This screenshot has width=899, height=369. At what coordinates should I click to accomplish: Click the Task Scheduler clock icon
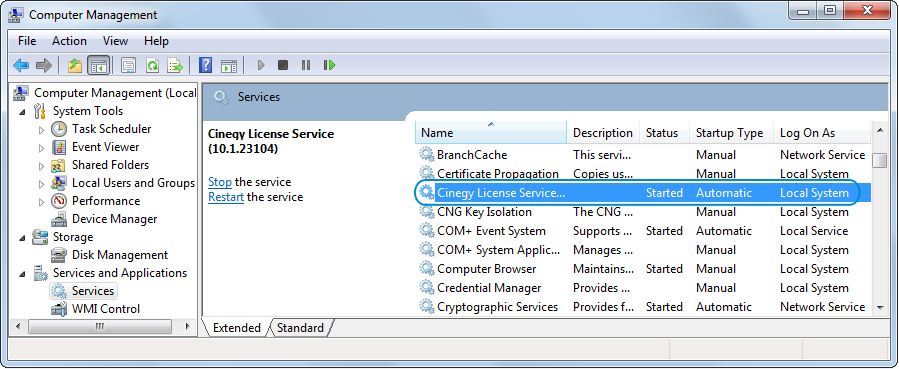point(59,129)
